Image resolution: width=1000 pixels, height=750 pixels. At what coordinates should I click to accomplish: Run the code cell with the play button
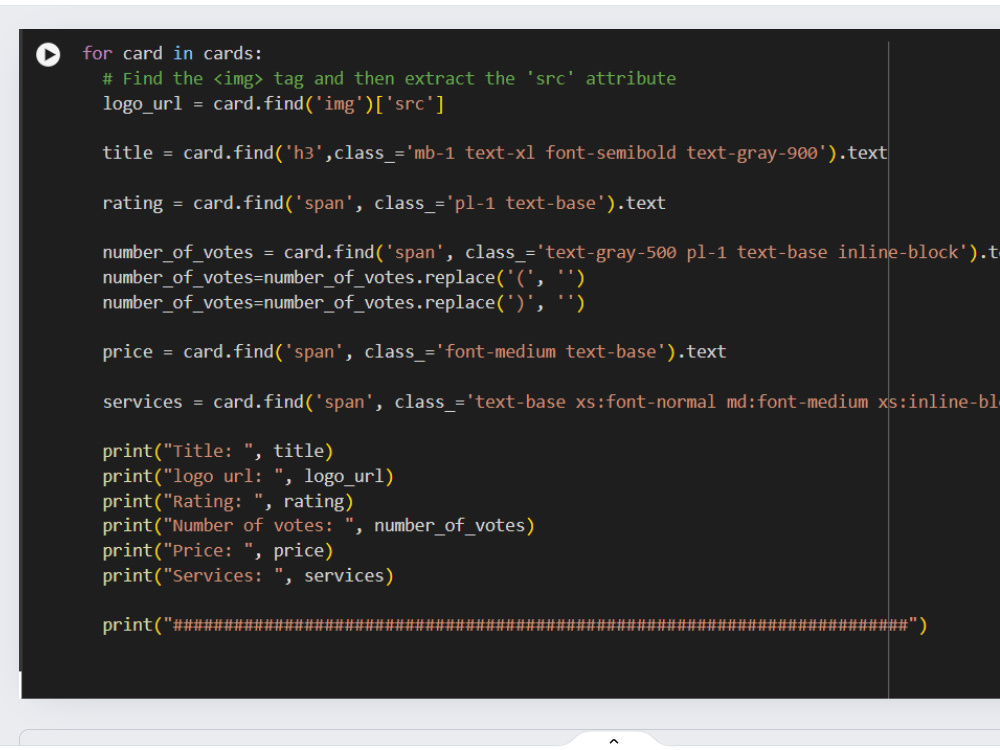tap(48, 54)
